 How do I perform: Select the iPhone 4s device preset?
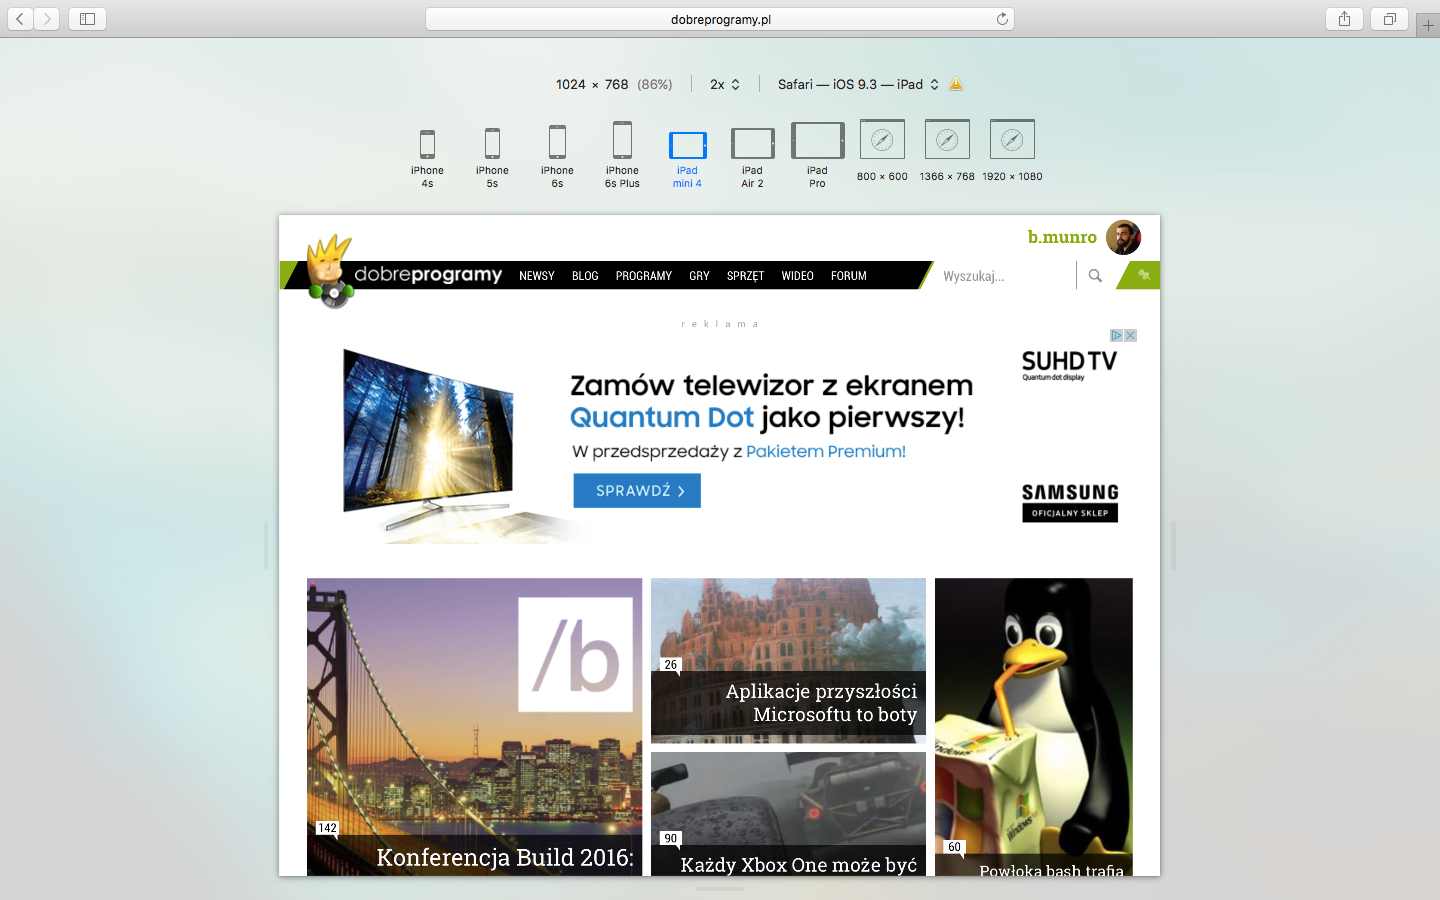tap(427, 158)
